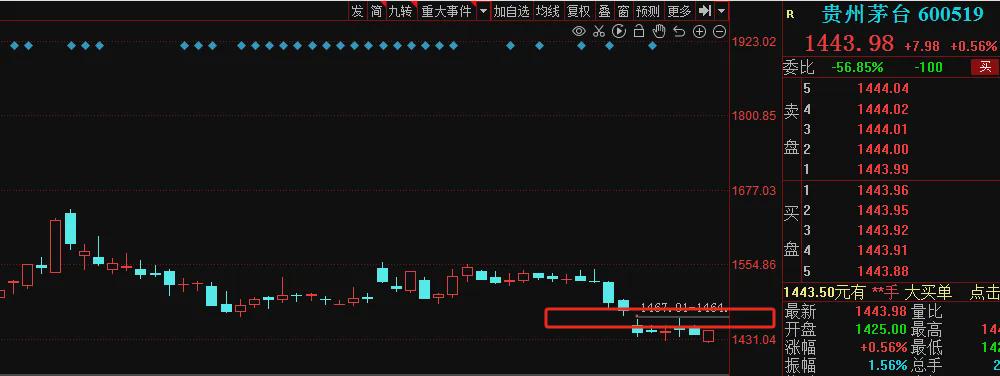Toggle the eye visibility icon above chart
The image size is (1000, 376).
point(579,31)
